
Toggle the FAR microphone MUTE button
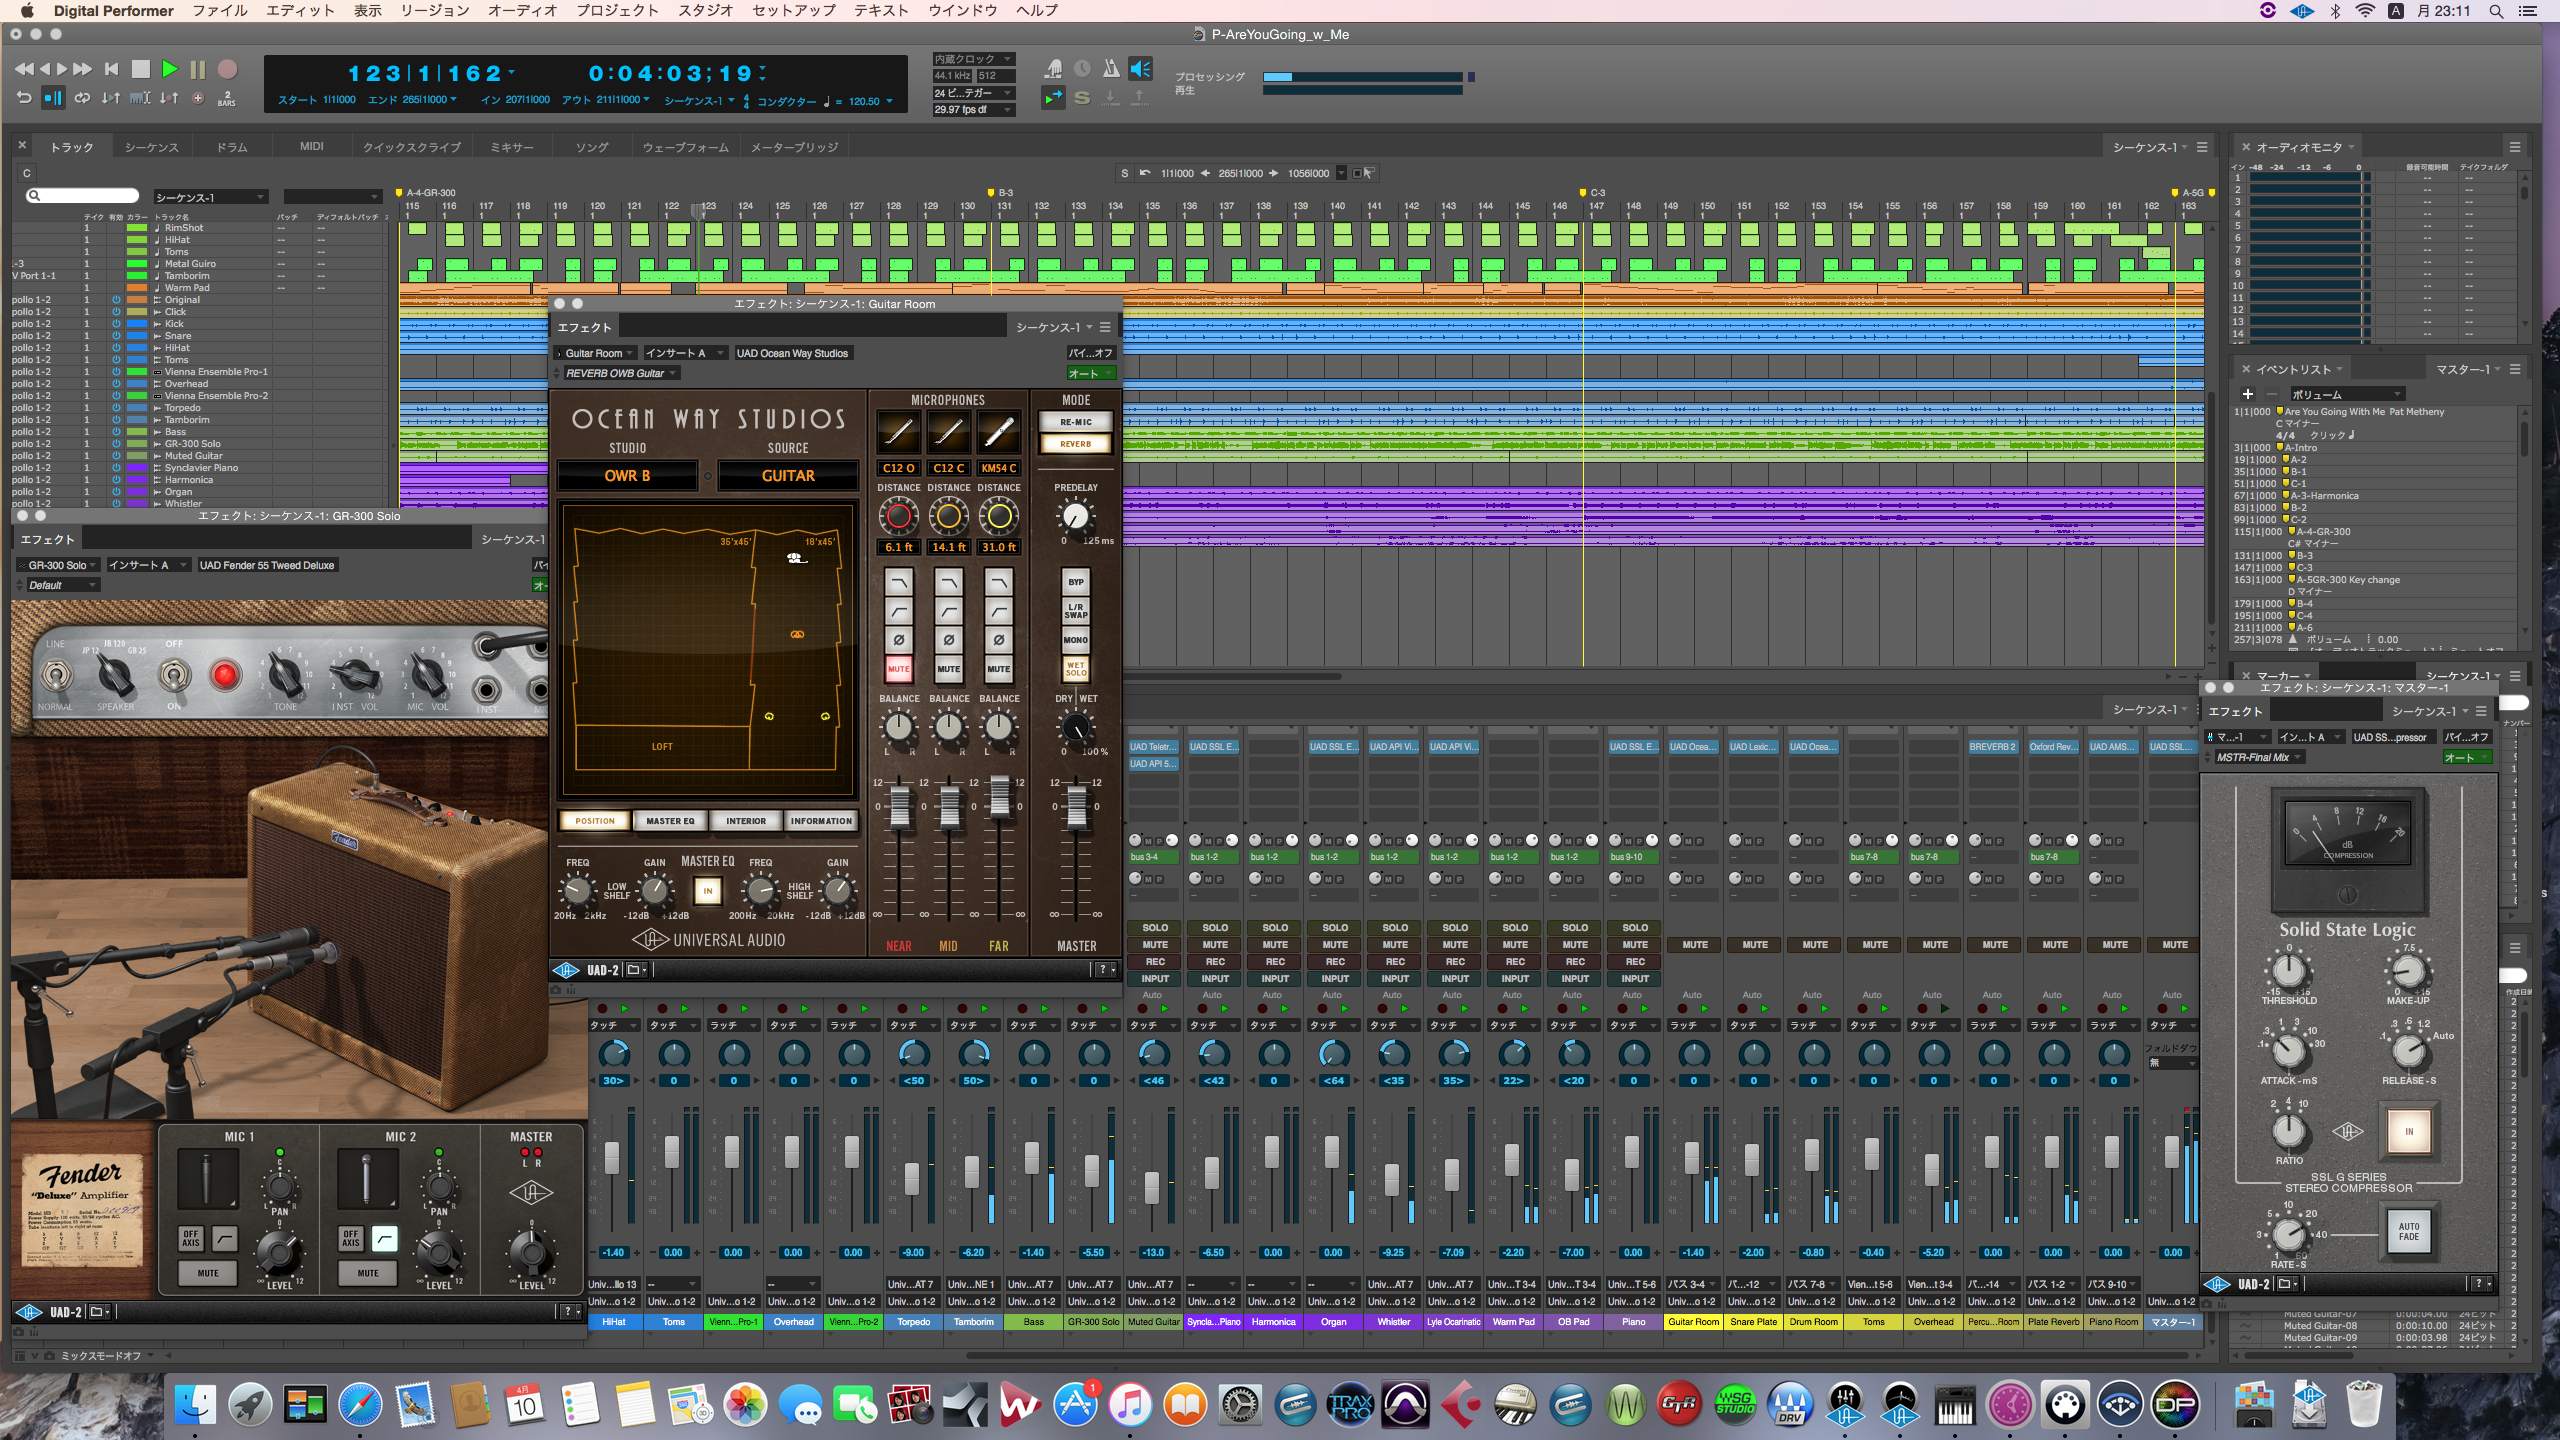pos(998,669)
